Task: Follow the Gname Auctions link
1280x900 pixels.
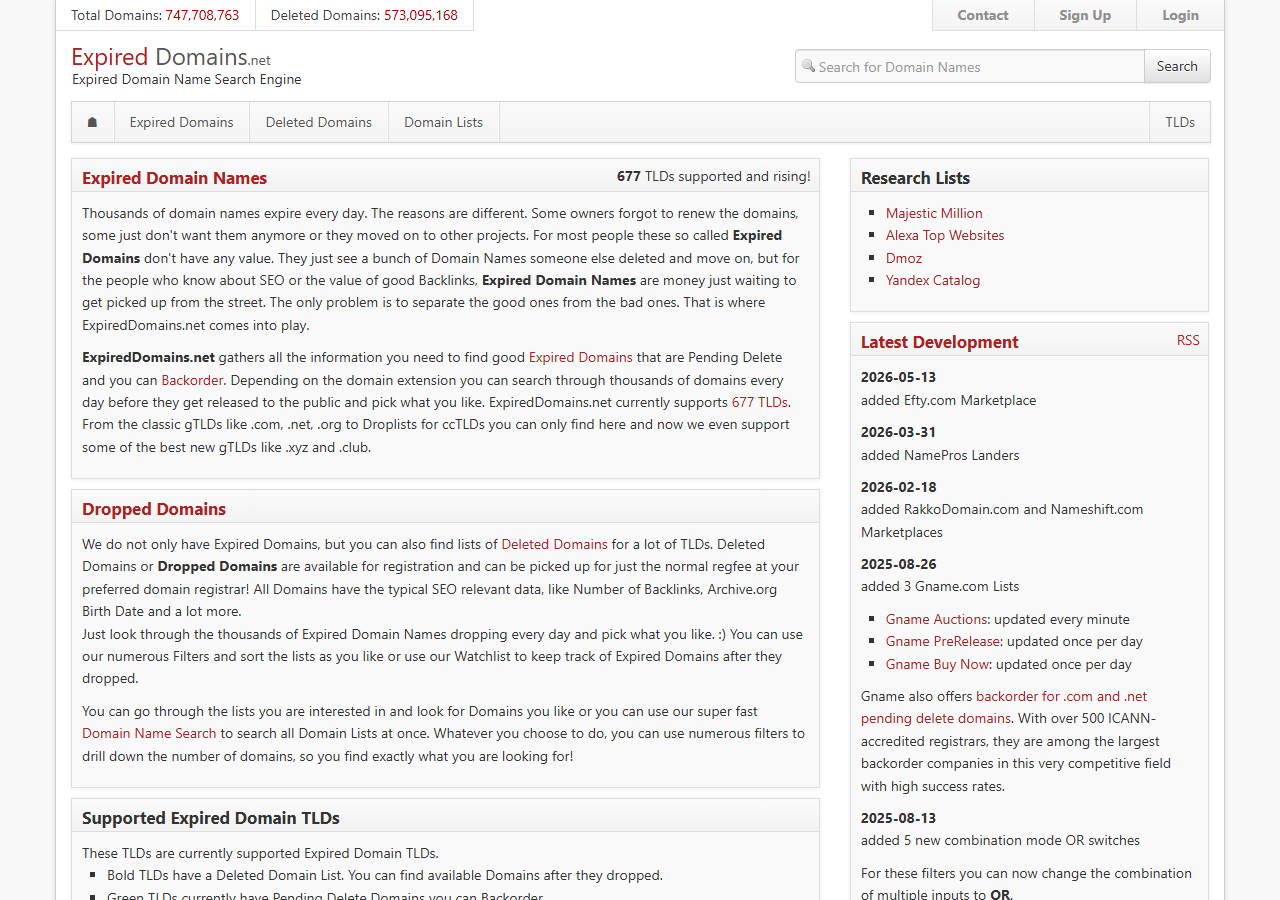Action: pos(938,619)
